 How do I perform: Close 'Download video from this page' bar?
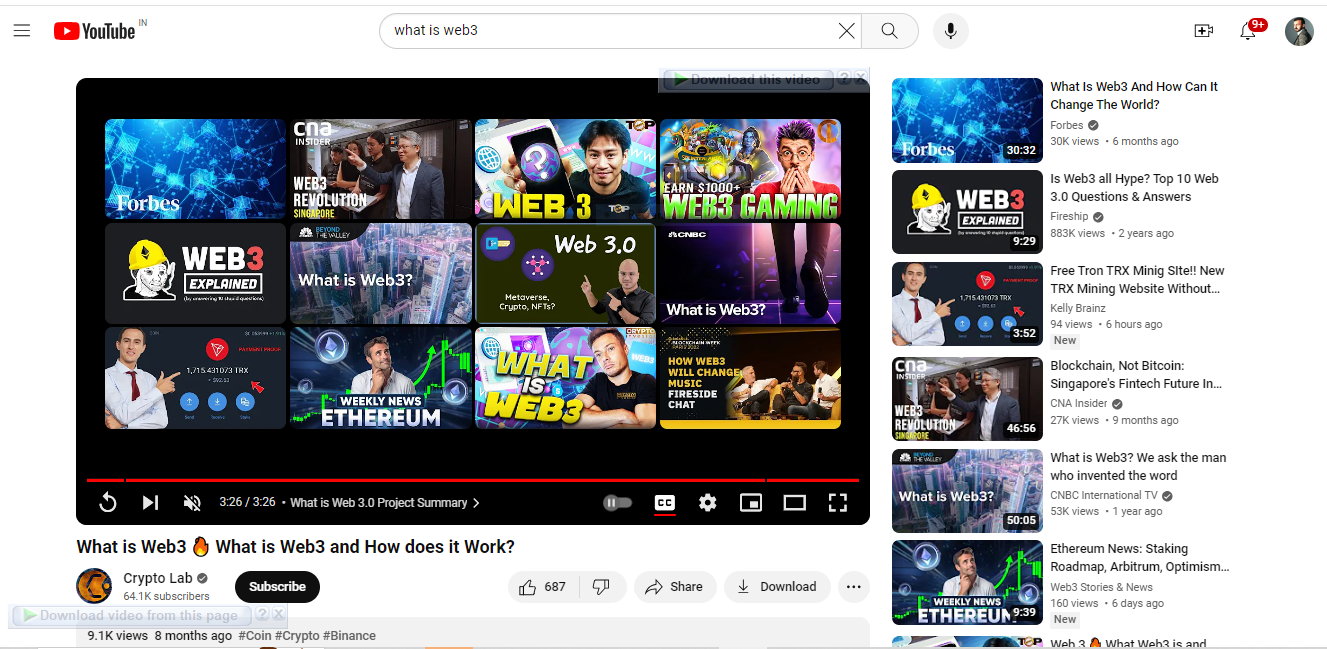(x=279, y=616)
